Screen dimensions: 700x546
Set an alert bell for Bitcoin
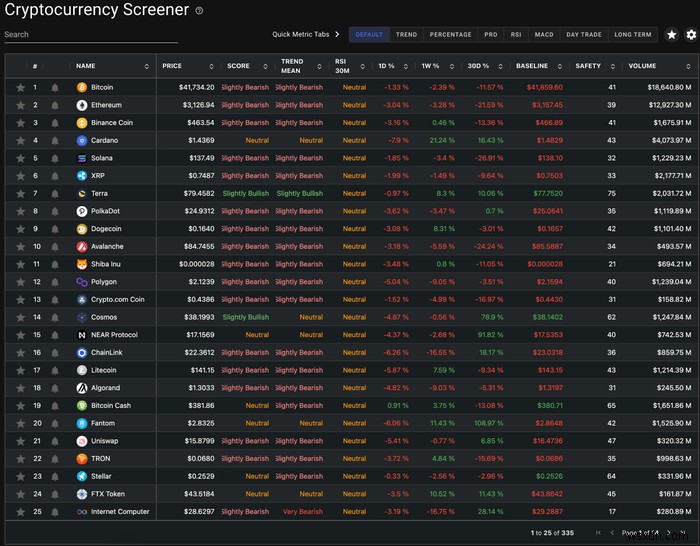55,88
